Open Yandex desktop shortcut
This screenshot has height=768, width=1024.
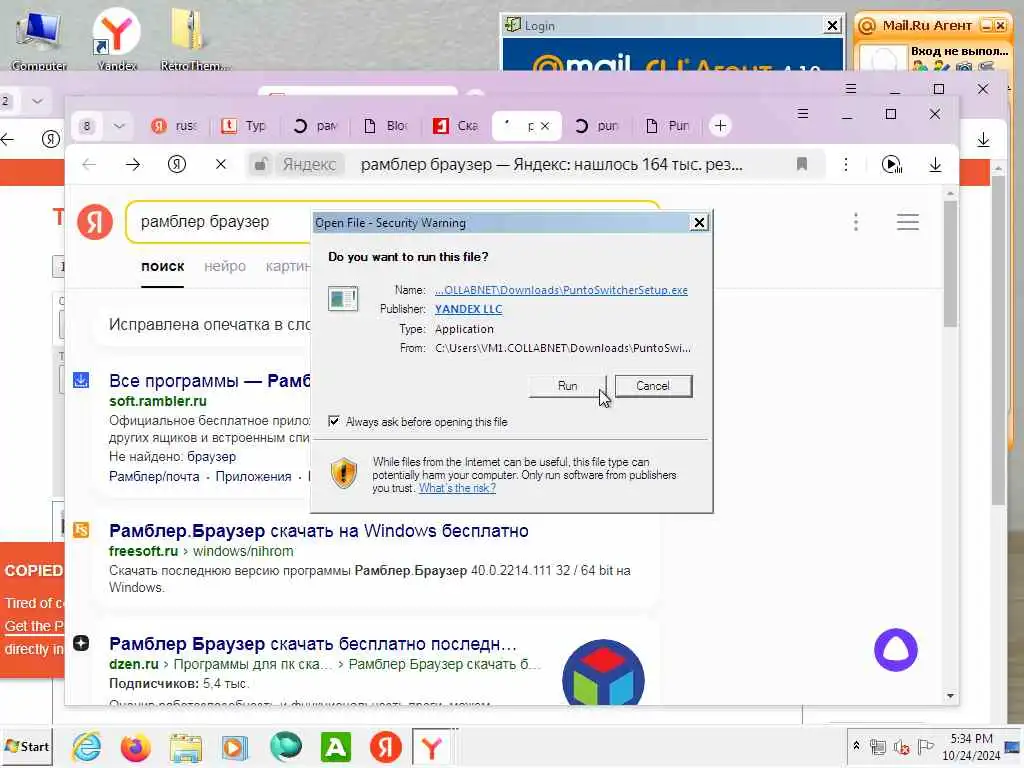point(116,39)
